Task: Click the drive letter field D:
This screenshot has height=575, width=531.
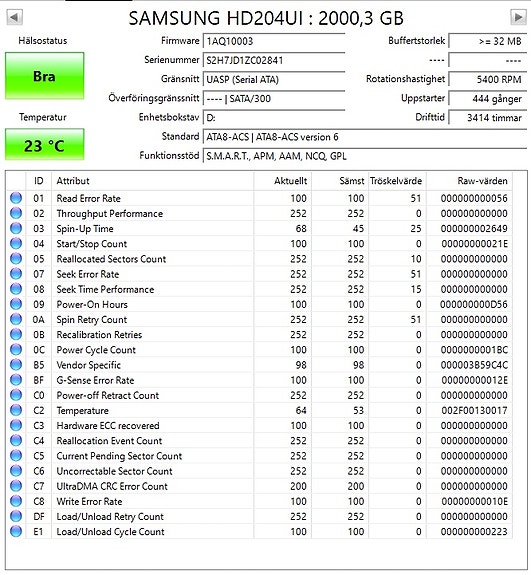Action: coord(274,117)
